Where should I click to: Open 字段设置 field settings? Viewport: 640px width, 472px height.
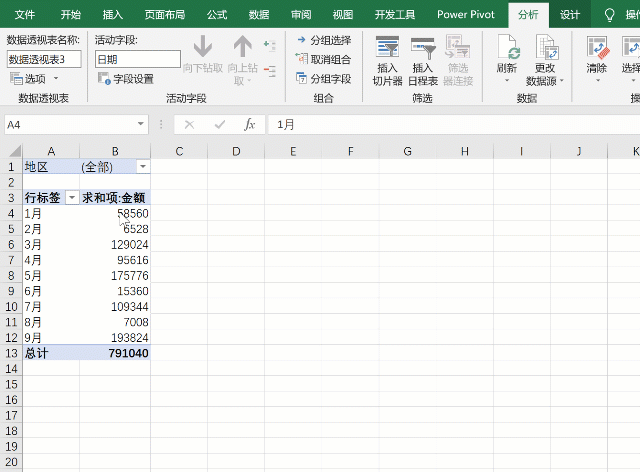coord(126,79)
